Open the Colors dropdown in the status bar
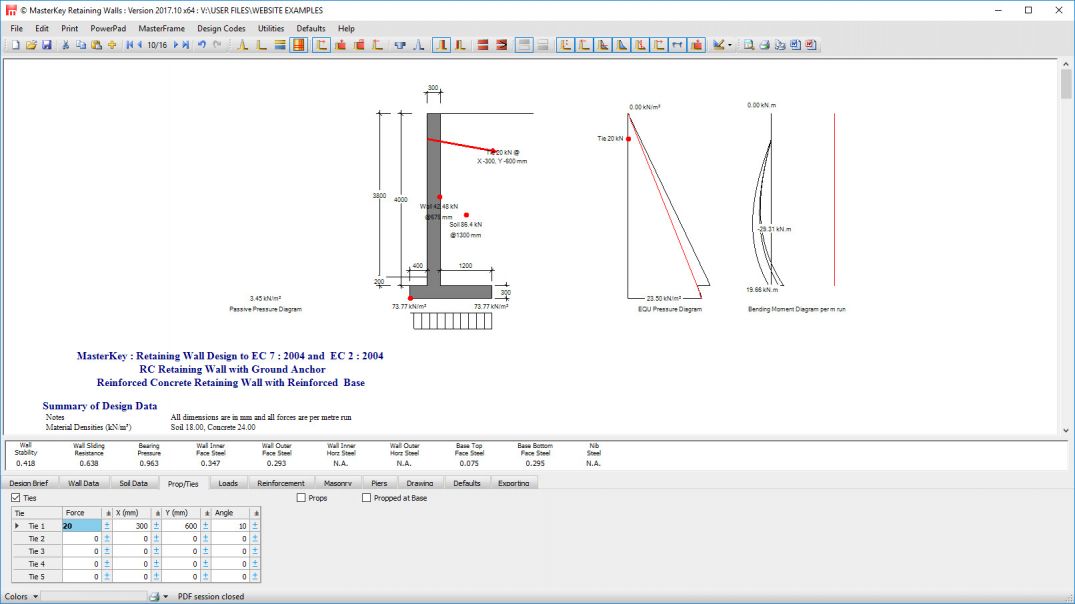This screenshot has width=1075, height=604. pyautogui.click(x=36, y=596)
